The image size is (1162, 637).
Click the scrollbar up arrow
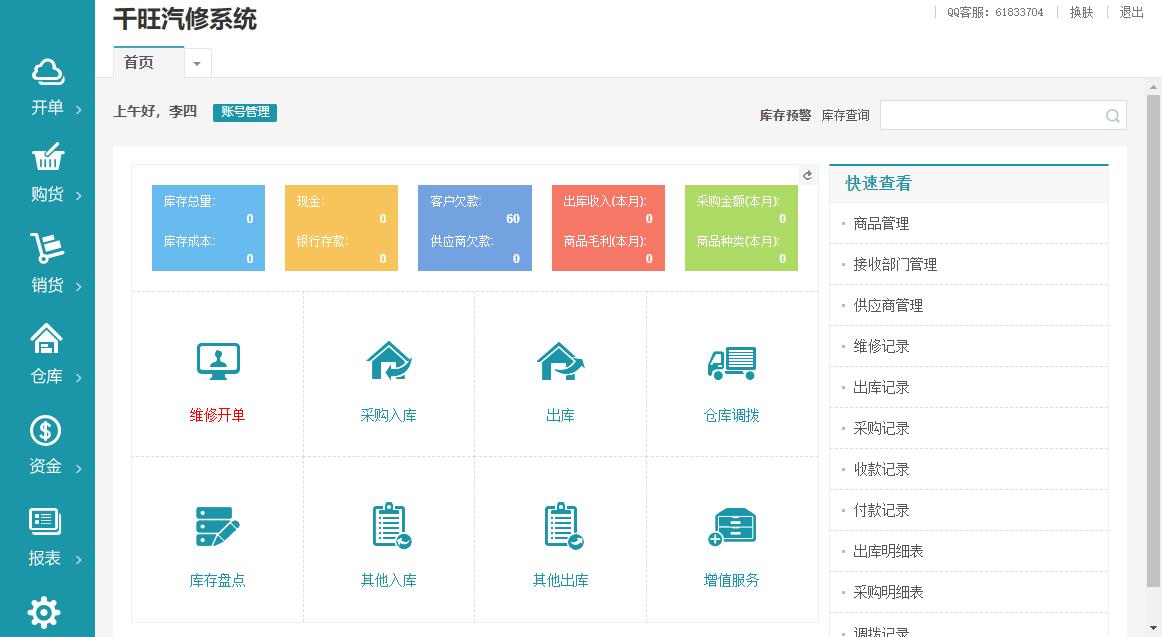[1153, 87]
